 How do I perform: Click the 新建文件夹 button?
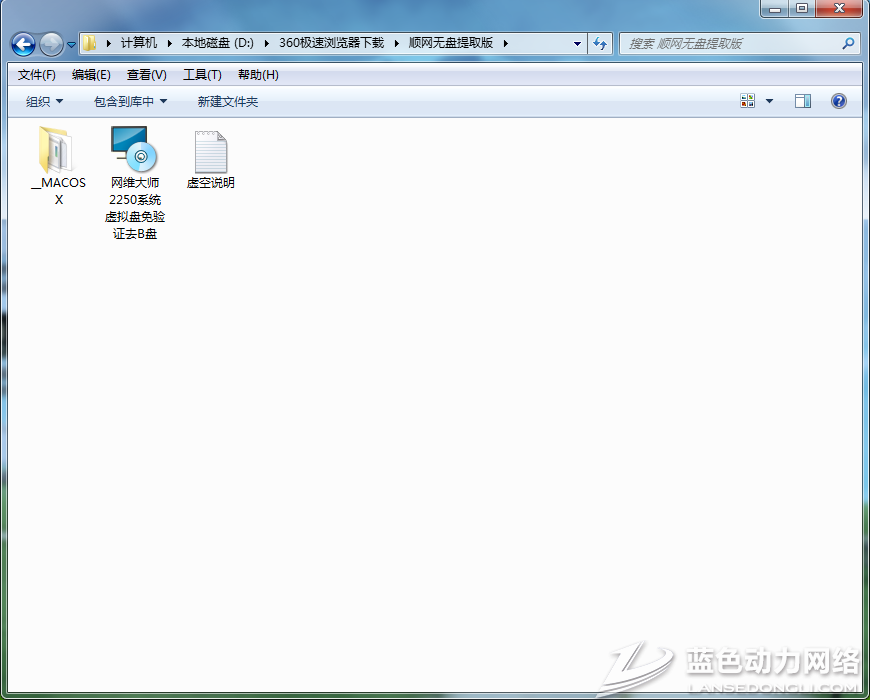[228, 101]
